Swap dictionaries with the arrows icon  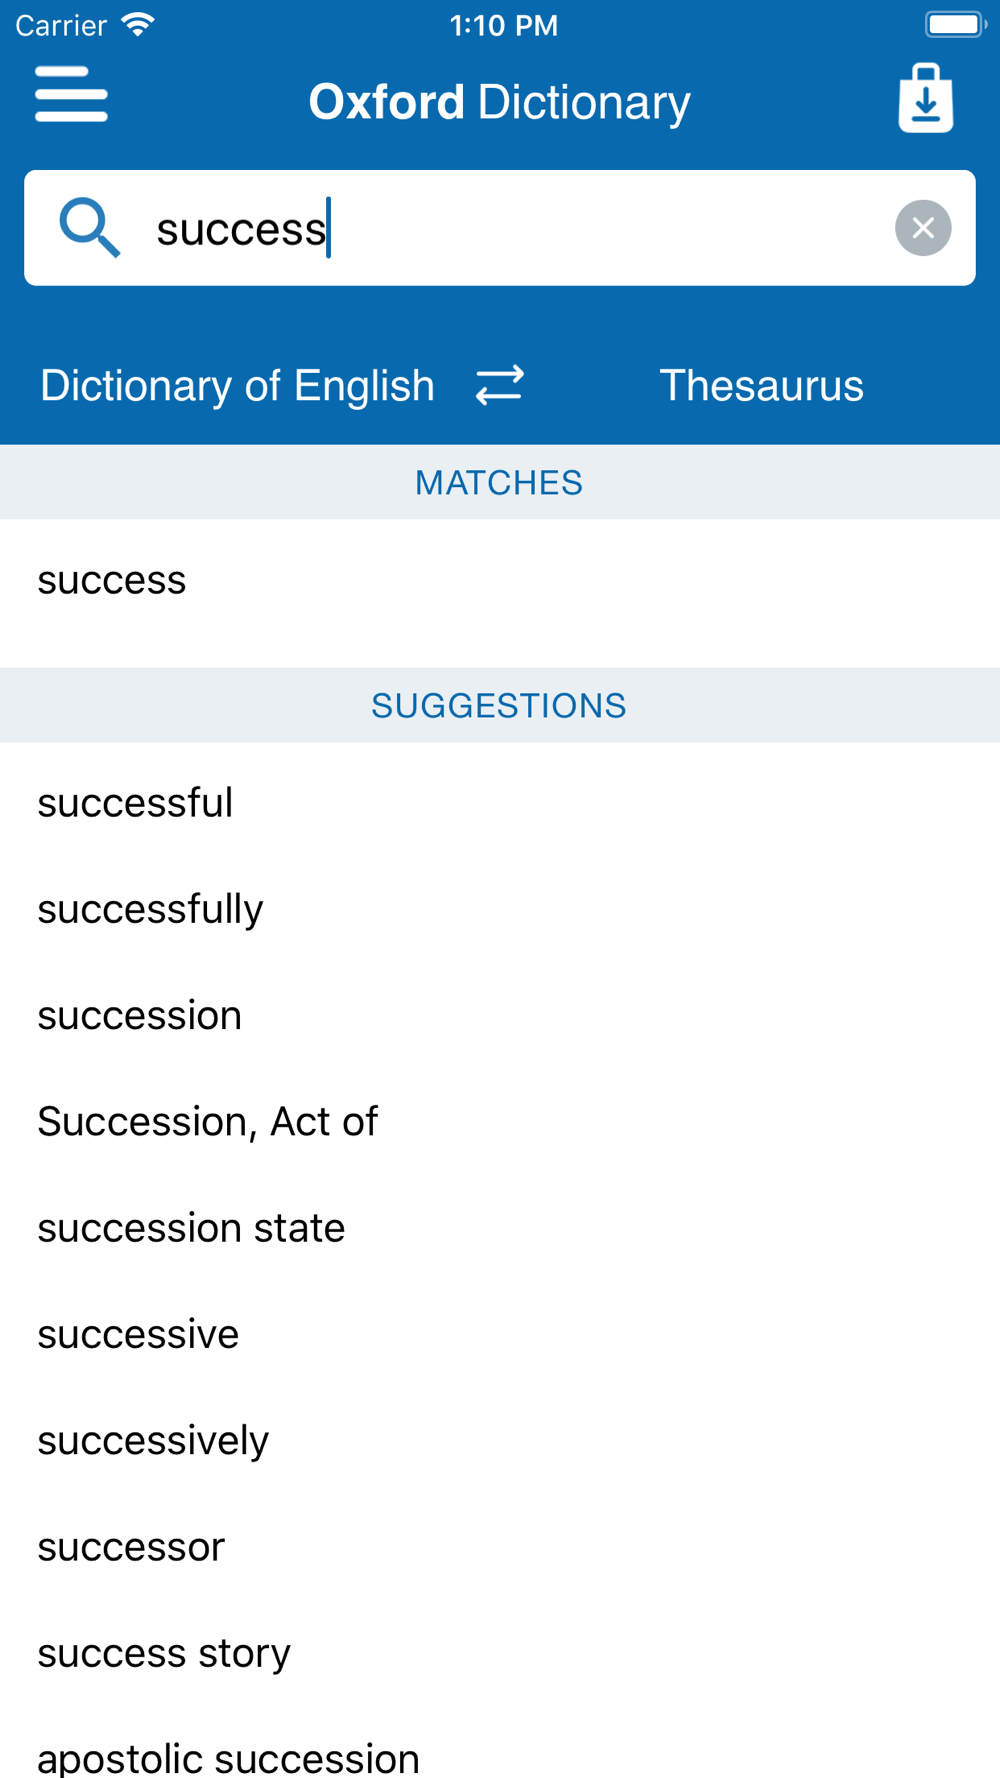pyautogui.click(x=499, y=385)
